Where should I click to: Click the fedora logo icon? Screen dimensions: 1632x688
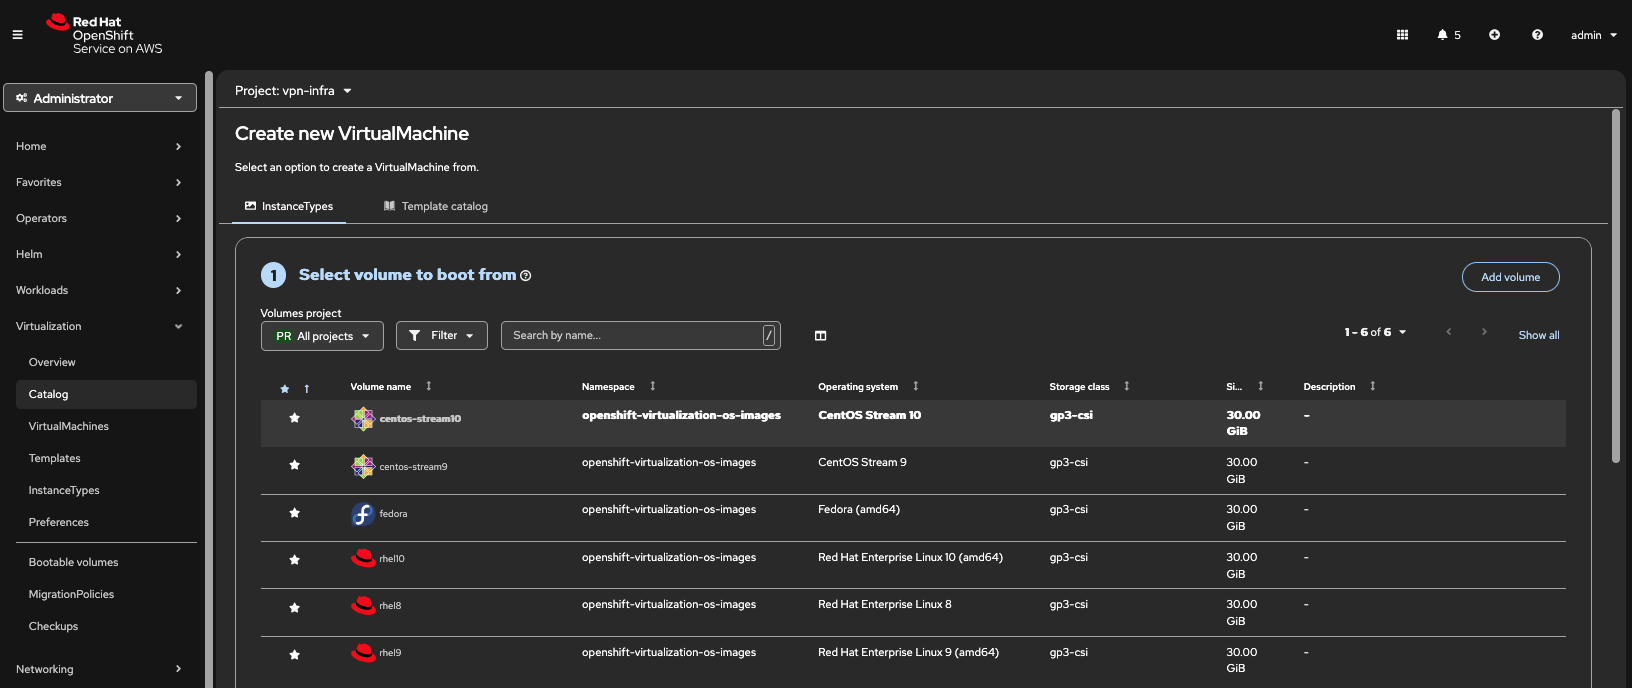click(363, 514)
